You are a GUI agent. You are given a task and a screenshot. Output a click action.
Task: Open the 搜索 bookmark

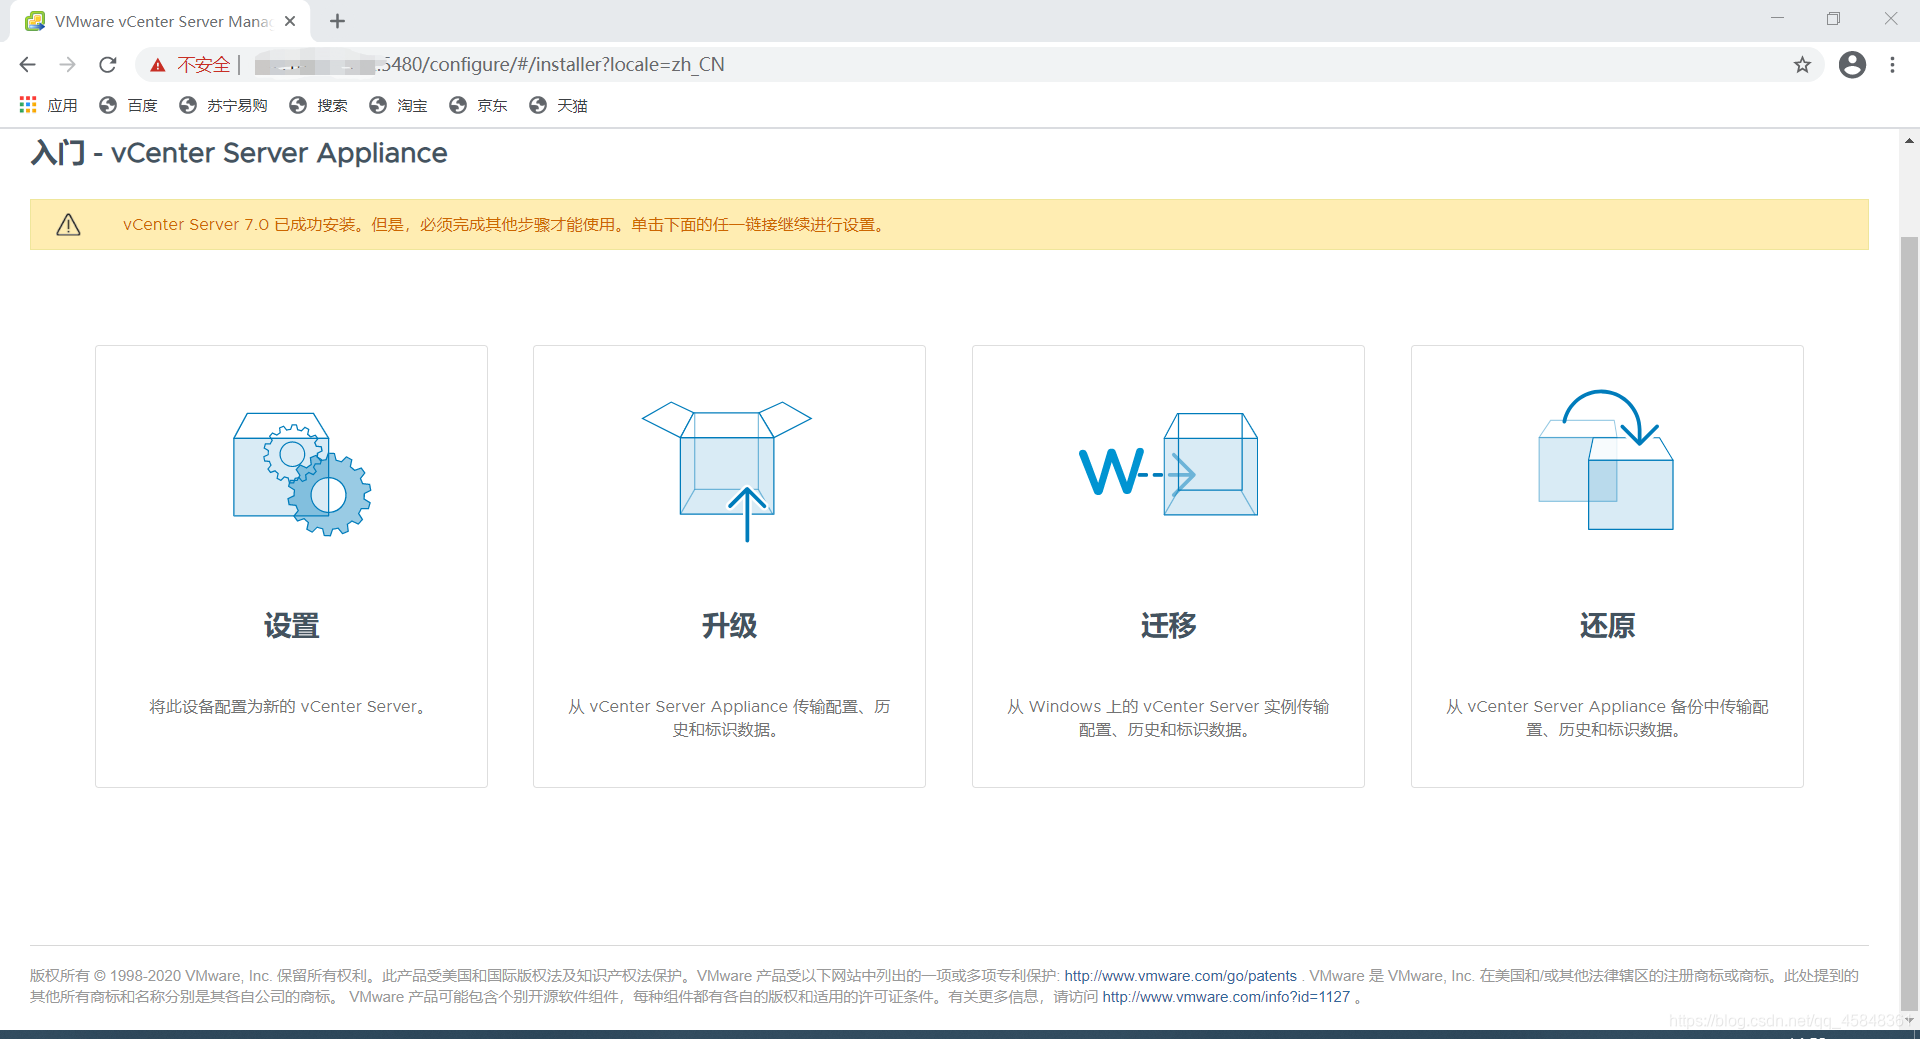tap(318, 105)
